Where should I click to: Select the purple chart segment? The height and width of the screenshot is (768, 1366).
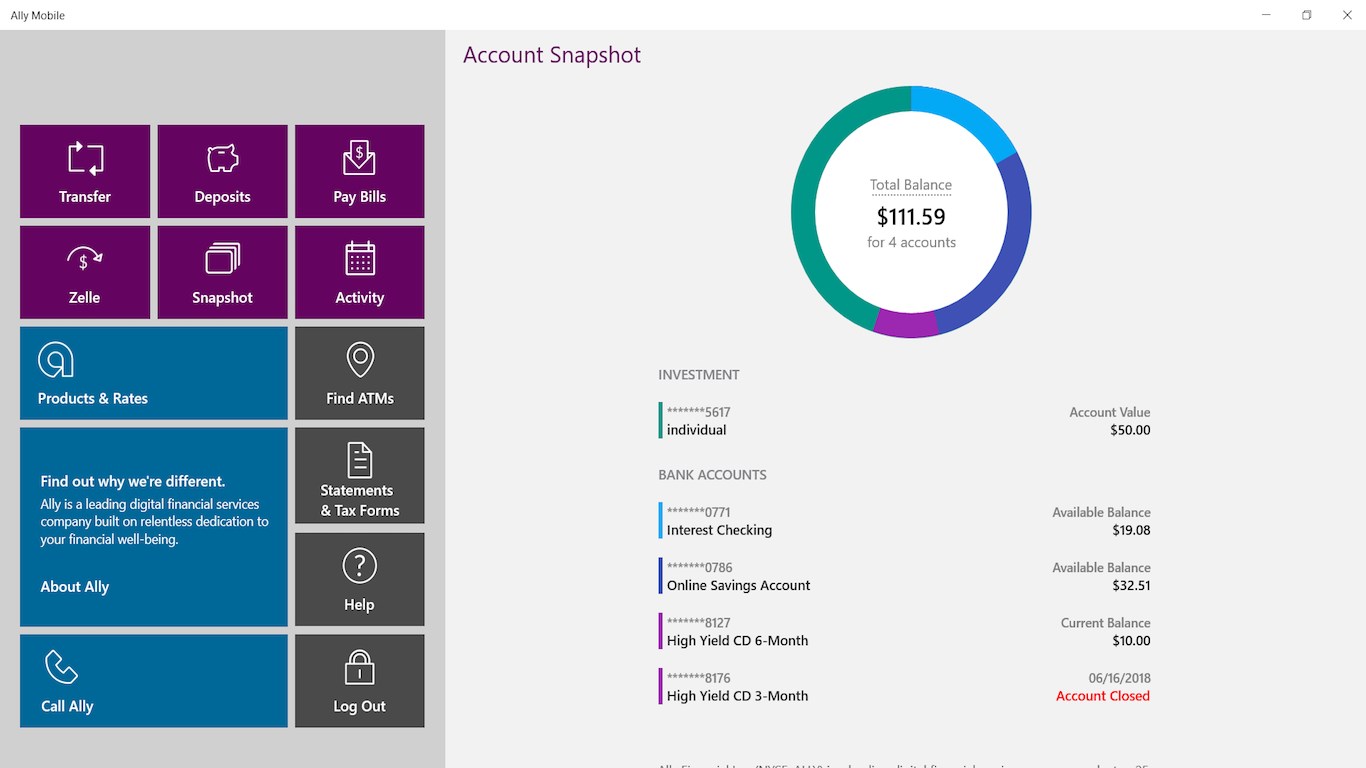tap(906, 324)
